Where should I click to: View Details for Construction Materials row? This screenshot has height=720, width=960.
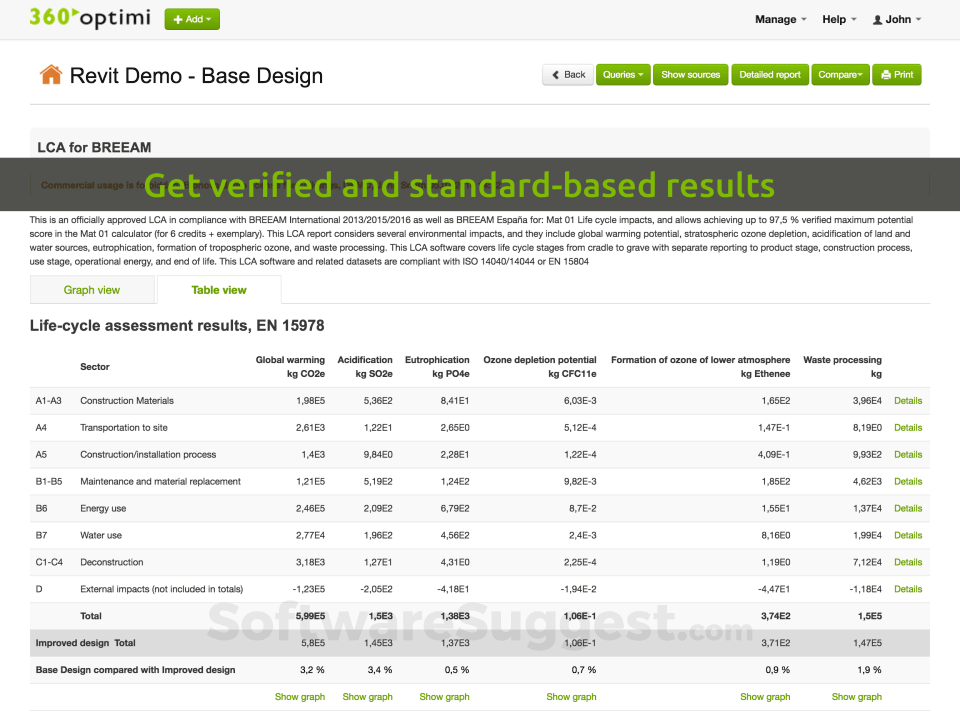pyautogui.click(x=907, y=400)
